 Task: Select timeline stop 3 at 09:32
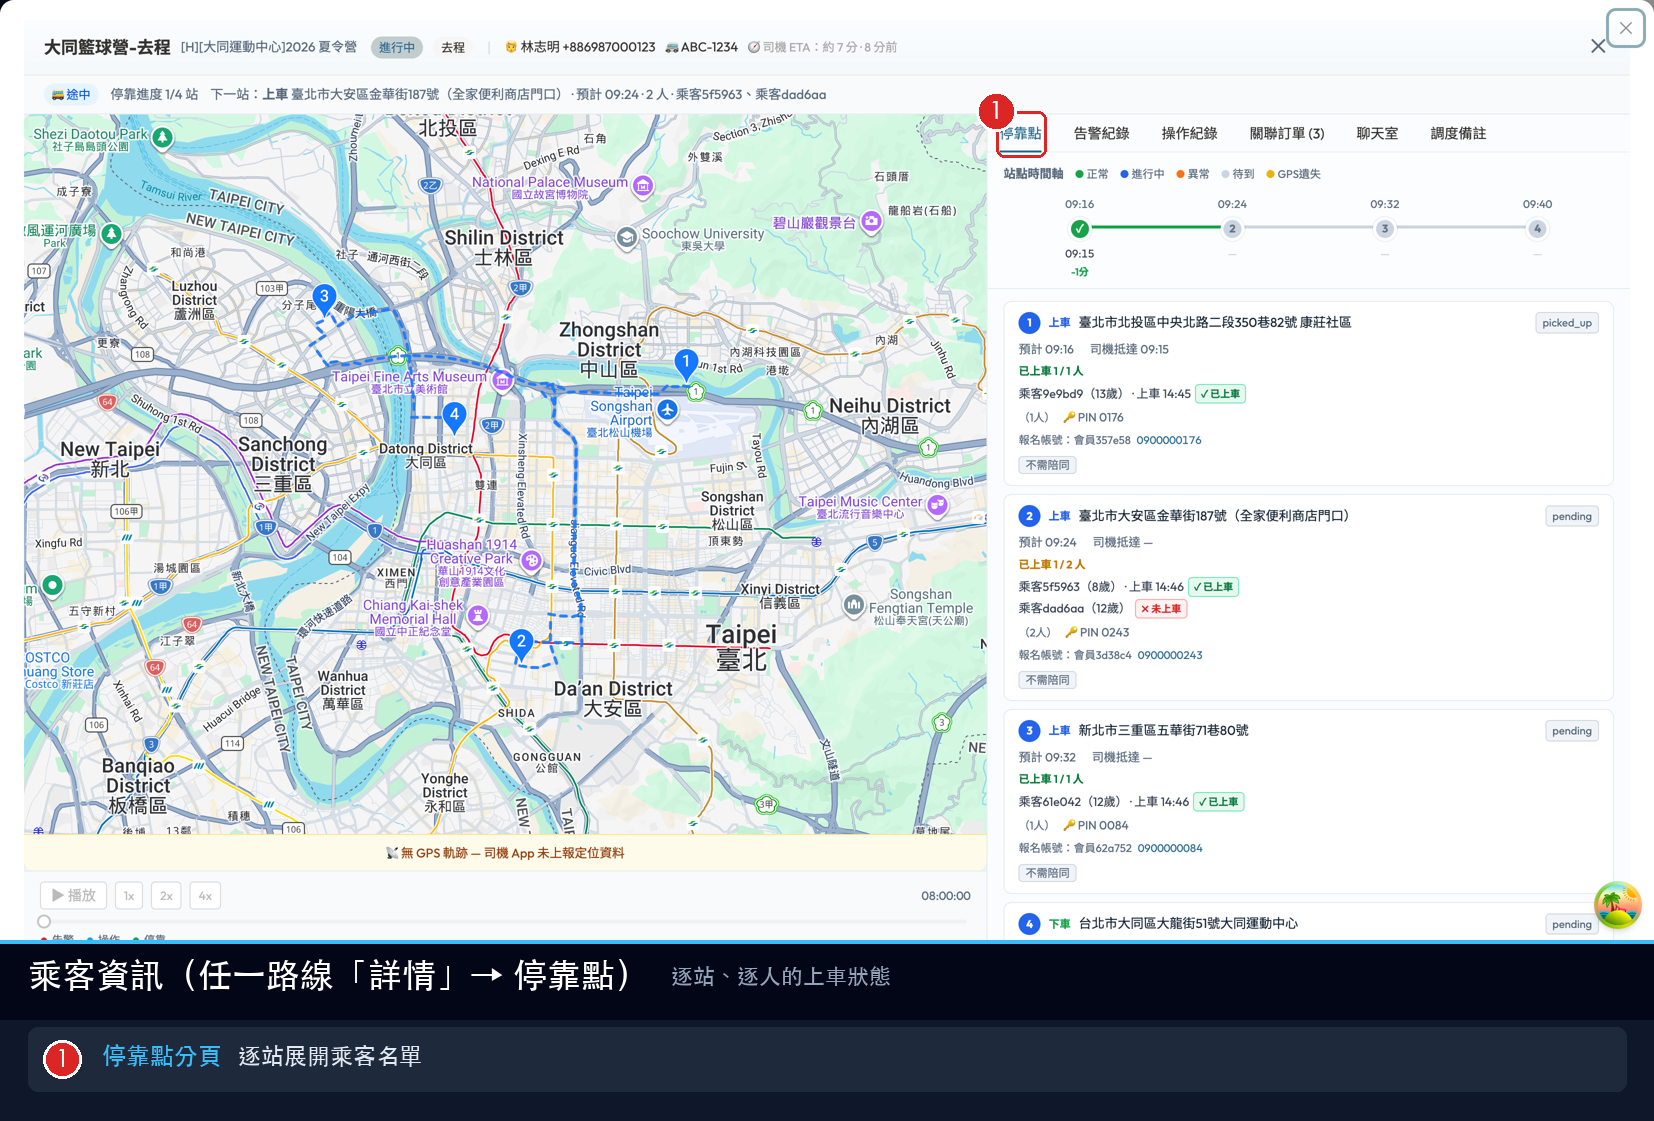point(1385,229)
